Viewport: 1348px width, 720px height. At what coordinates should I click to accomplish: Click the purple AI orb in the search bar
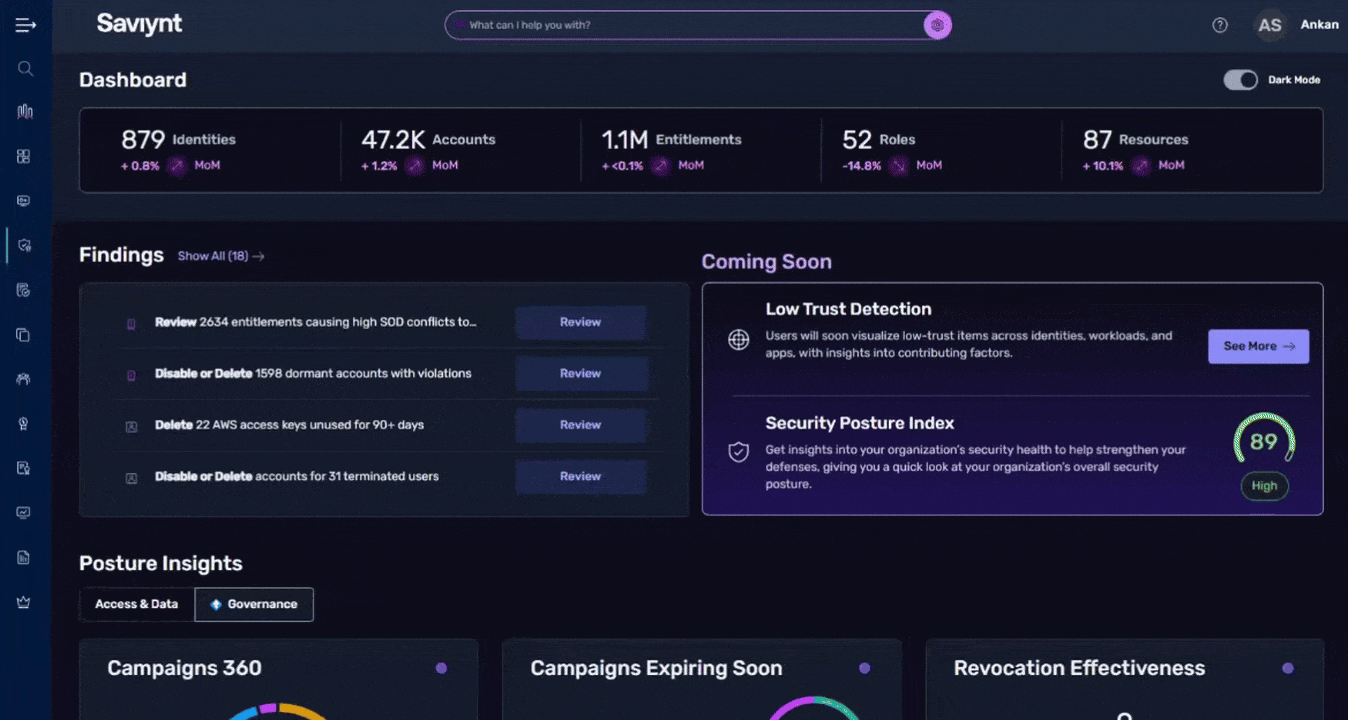pos(937,25)
